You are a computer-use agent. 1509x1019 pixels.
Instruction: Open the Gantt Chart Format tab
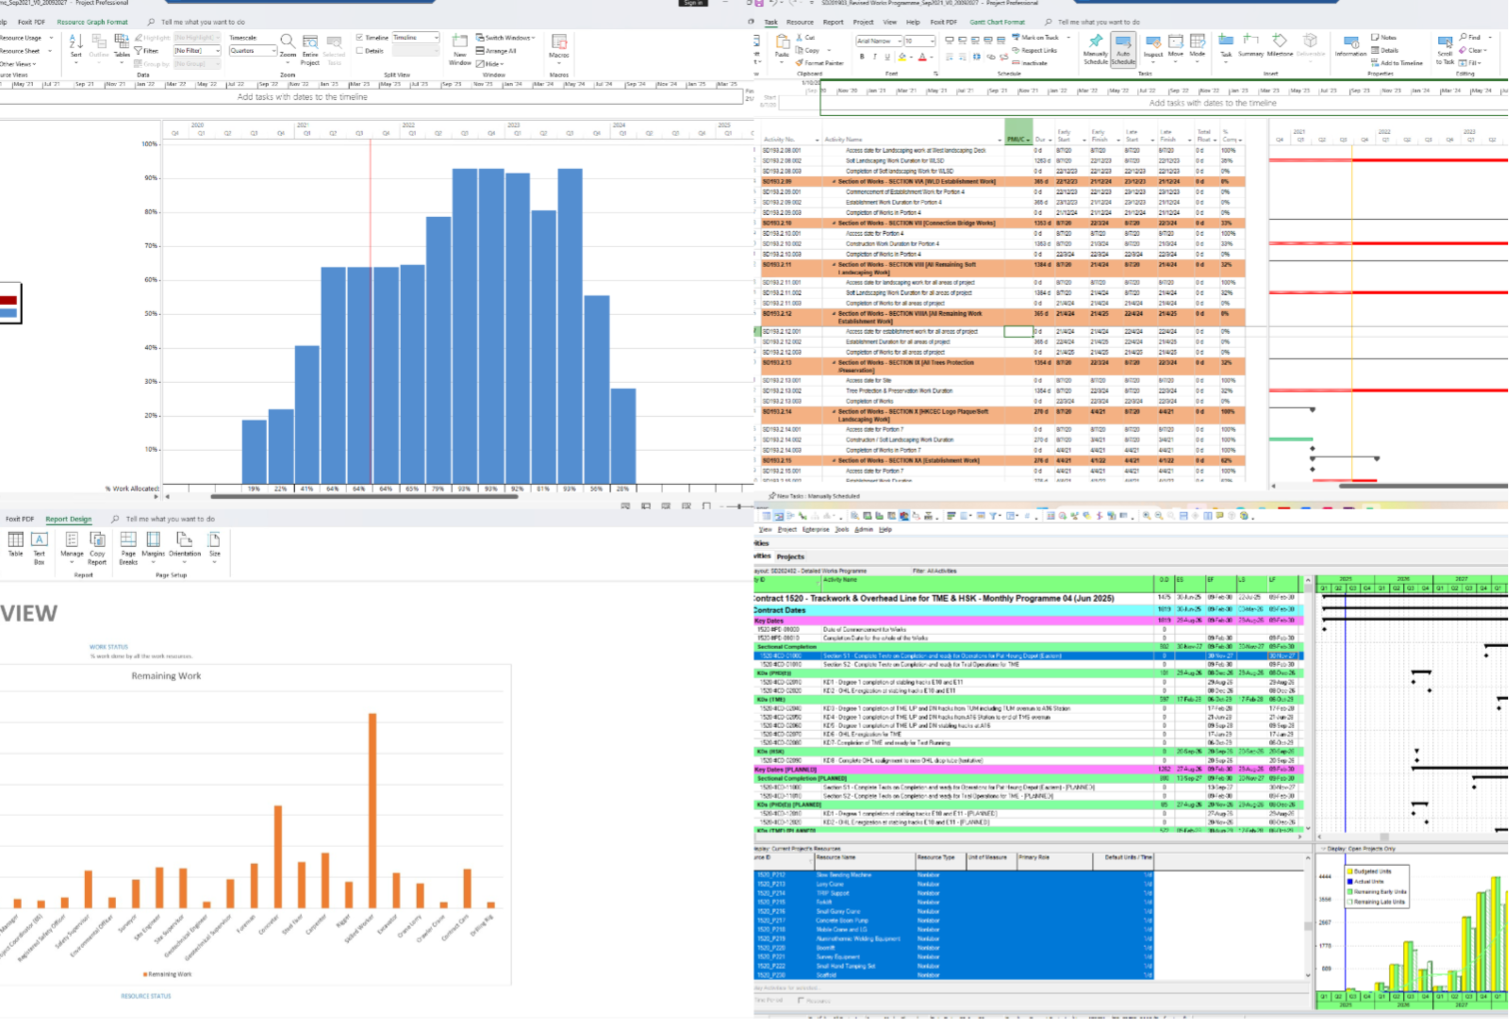(997, 22)
